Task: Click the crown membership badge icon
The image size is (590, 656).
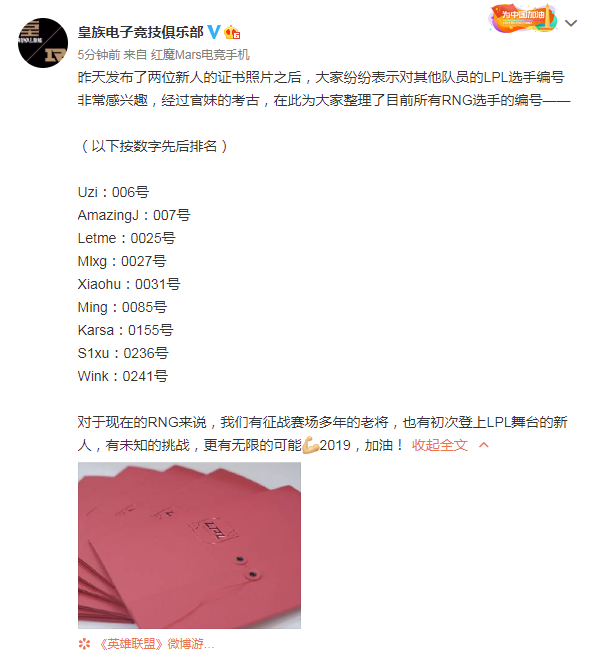Action: point(232,32)
